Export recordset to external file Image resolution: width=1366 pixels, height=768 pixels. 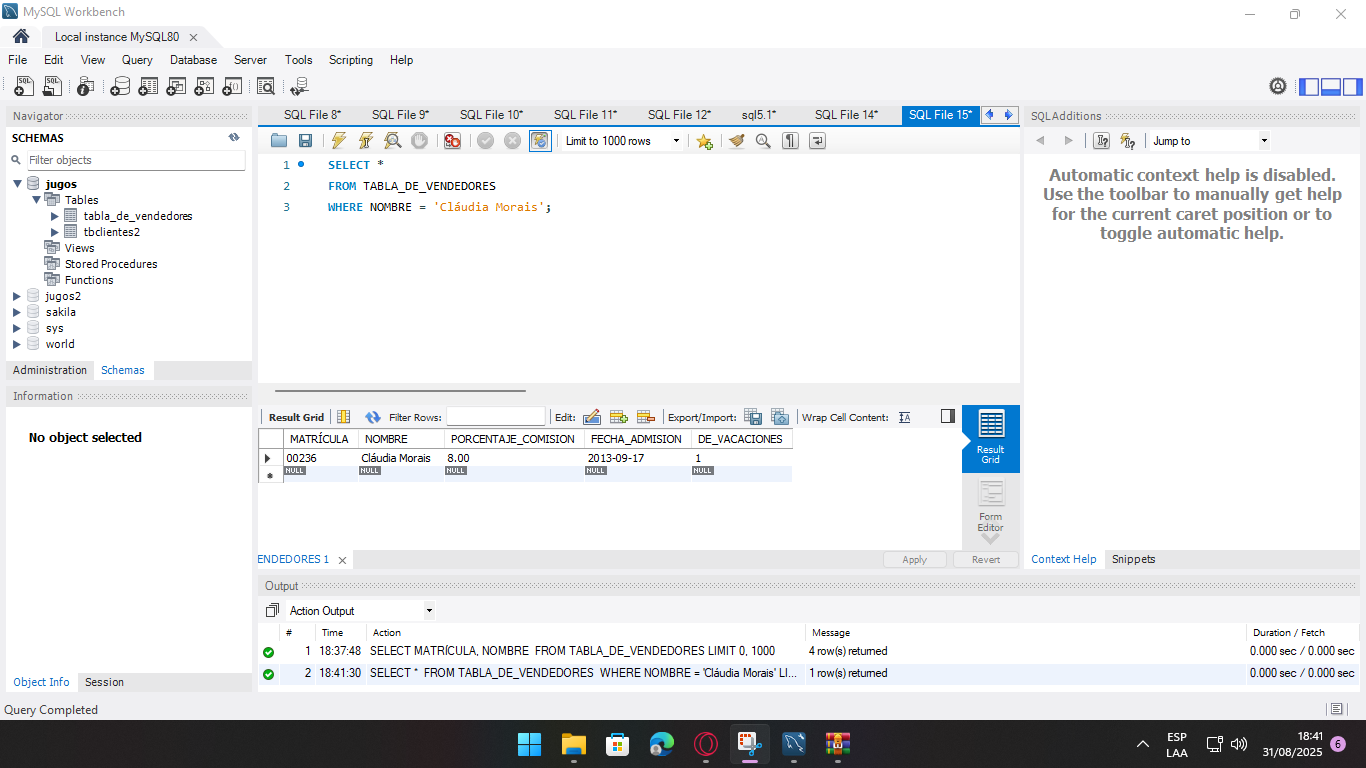[x=753, y=417]
